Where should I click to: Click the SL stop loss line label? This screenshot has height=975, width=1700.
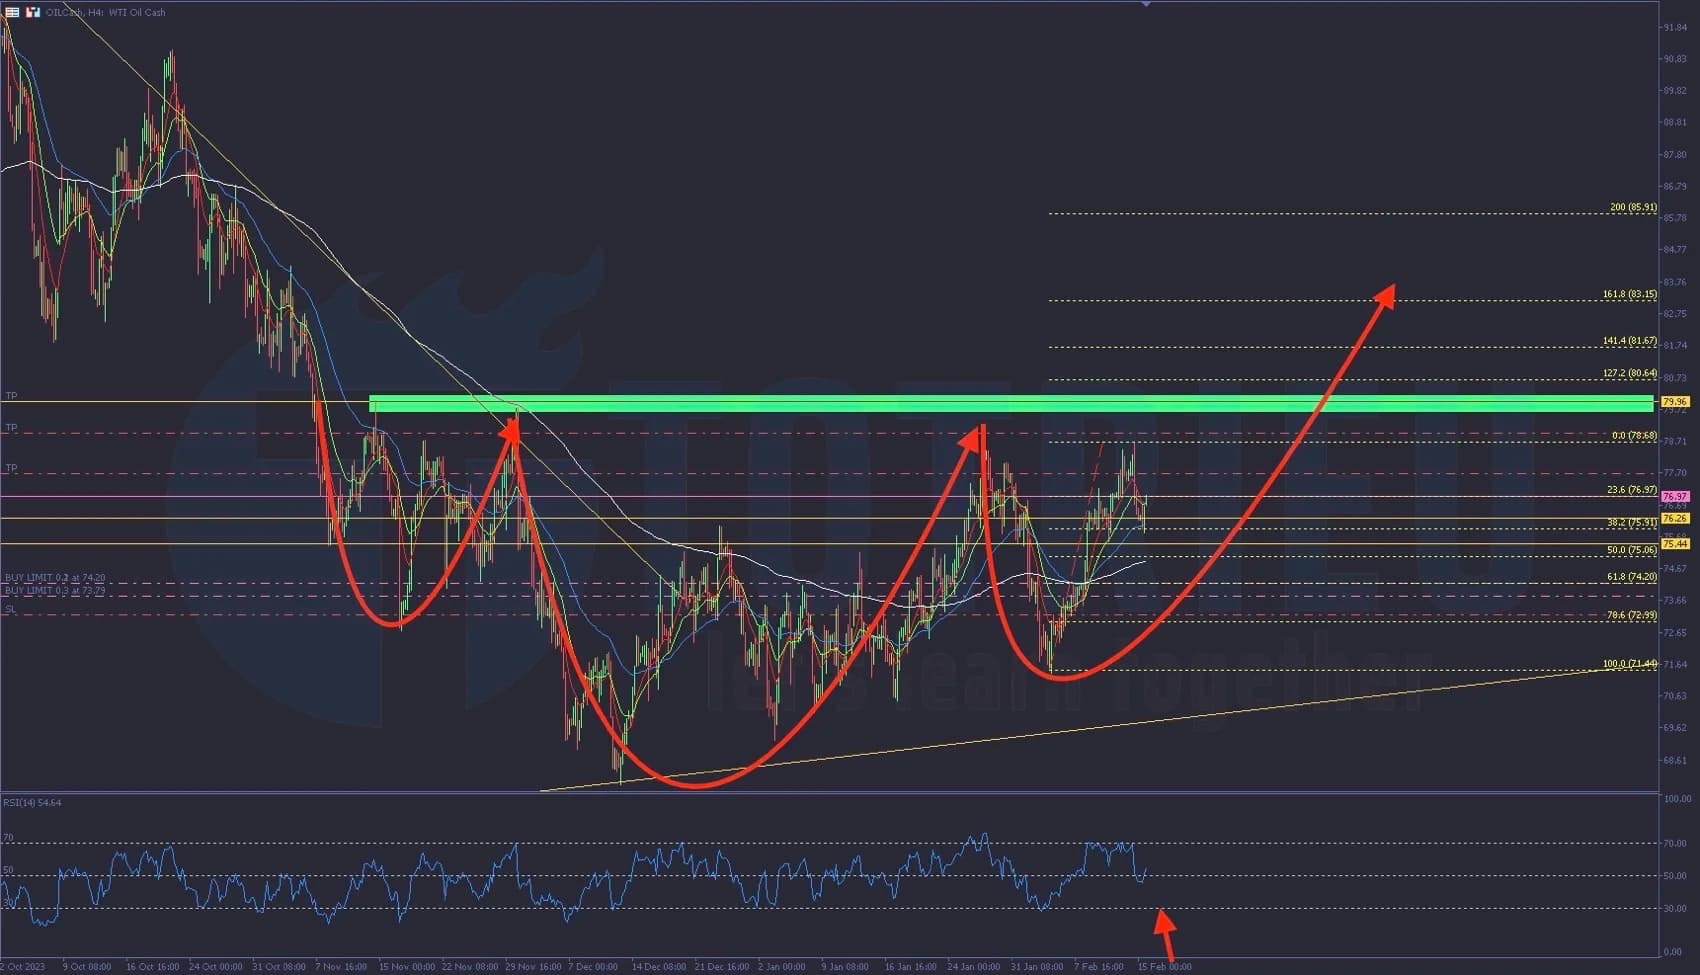coord(10,609)
